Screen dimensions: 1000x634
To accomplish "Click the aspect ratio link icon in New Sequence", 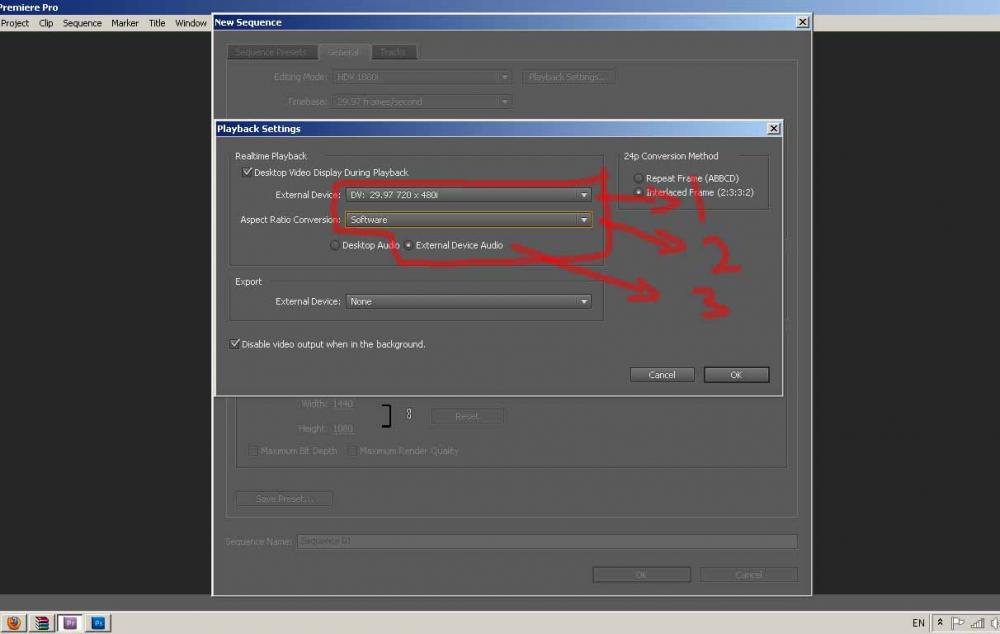I will (409, 415).
